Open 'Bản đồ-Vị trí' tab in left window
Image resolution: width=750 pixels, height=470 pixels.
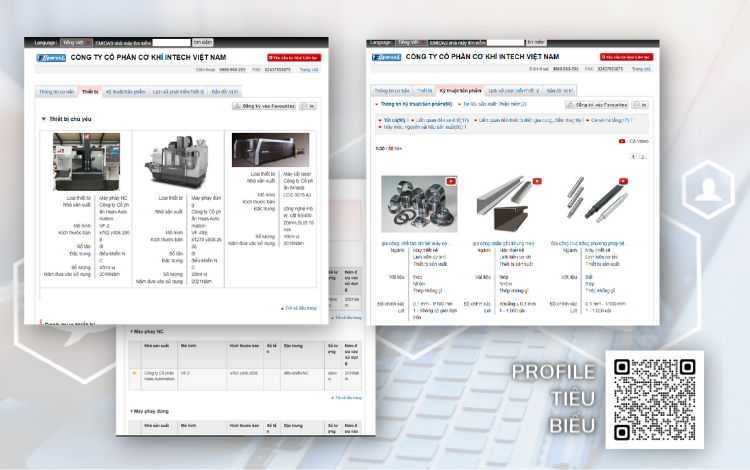(x=225, y=92)
